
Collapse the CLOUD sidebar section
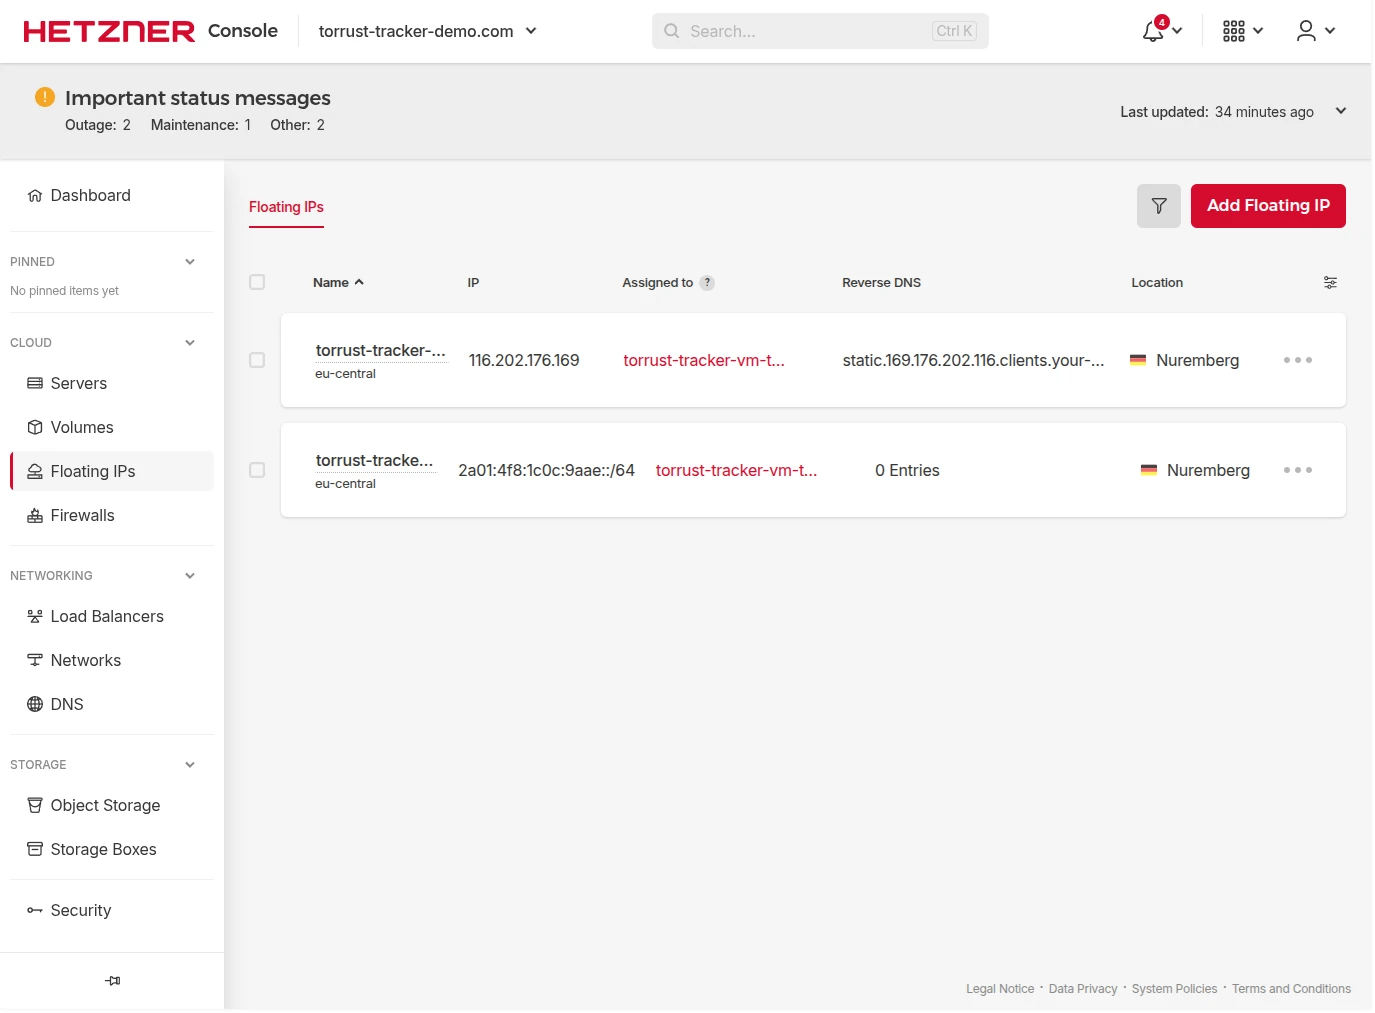pyautogui.click(x=190, y=343)
